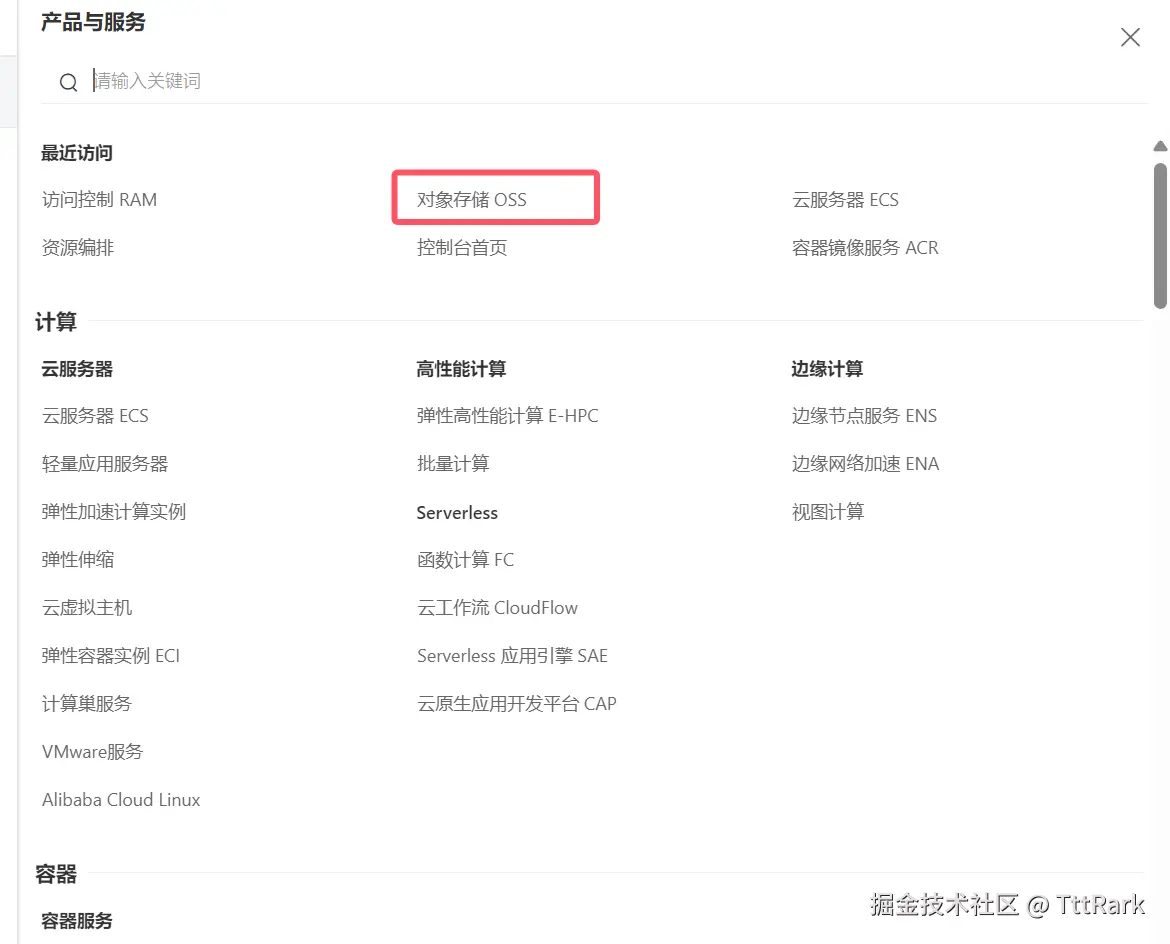
Task: Click the 最近访问 section heading
Action: click(x=77, y=153)
